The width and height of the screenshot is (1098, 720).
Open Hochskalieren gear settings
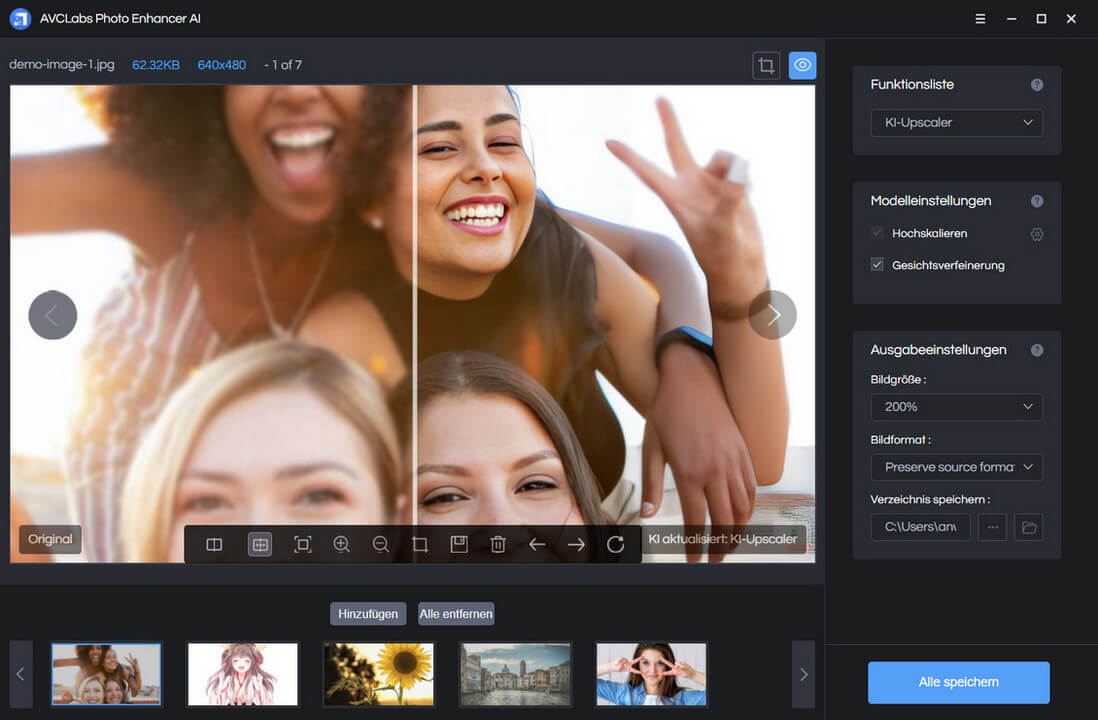[x=1037, y=234]
